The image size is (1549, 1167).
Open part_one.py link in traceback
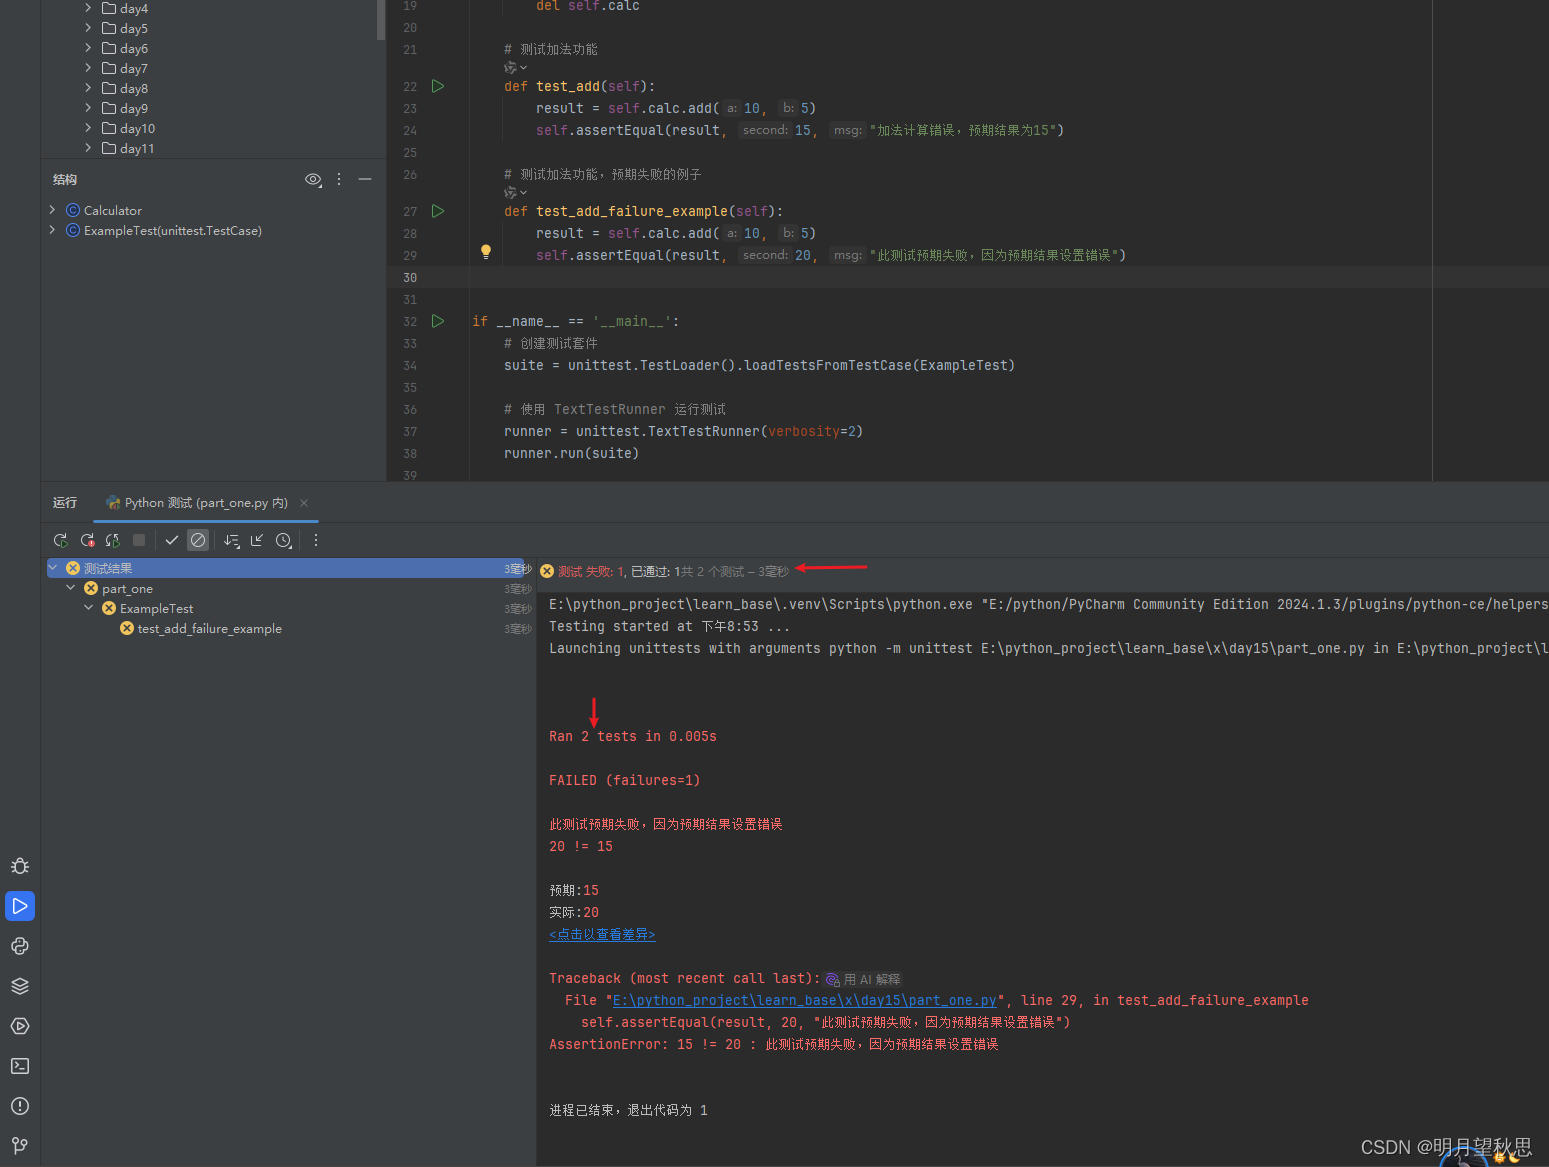[x=804, y=1000]
